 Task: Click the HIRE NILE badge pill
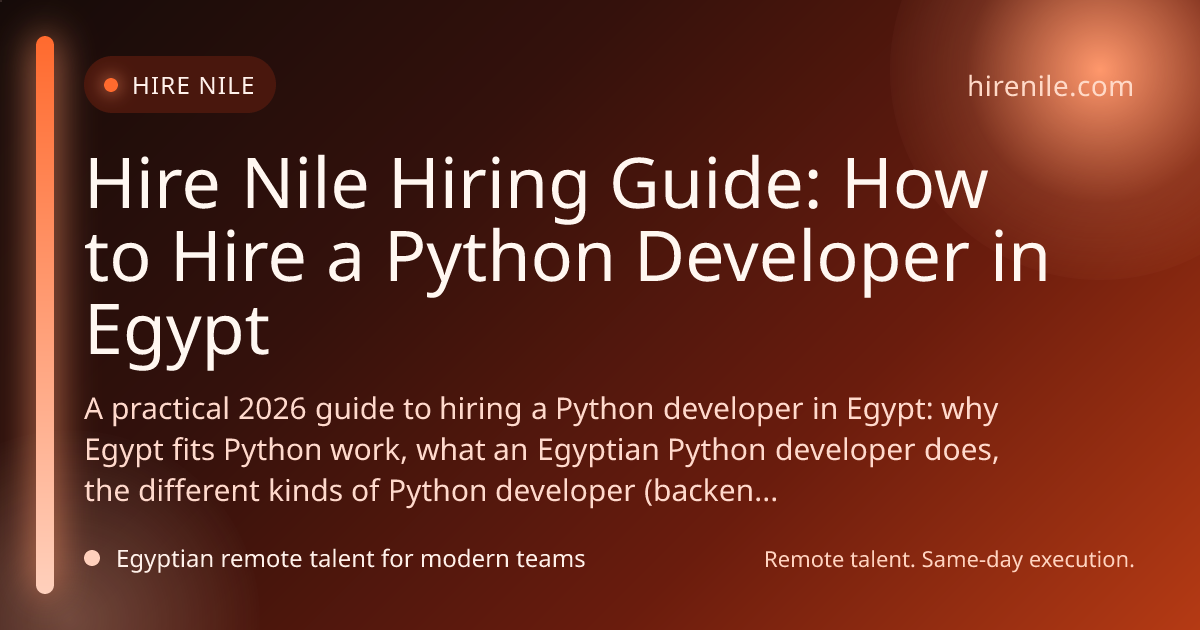[180, 85]
